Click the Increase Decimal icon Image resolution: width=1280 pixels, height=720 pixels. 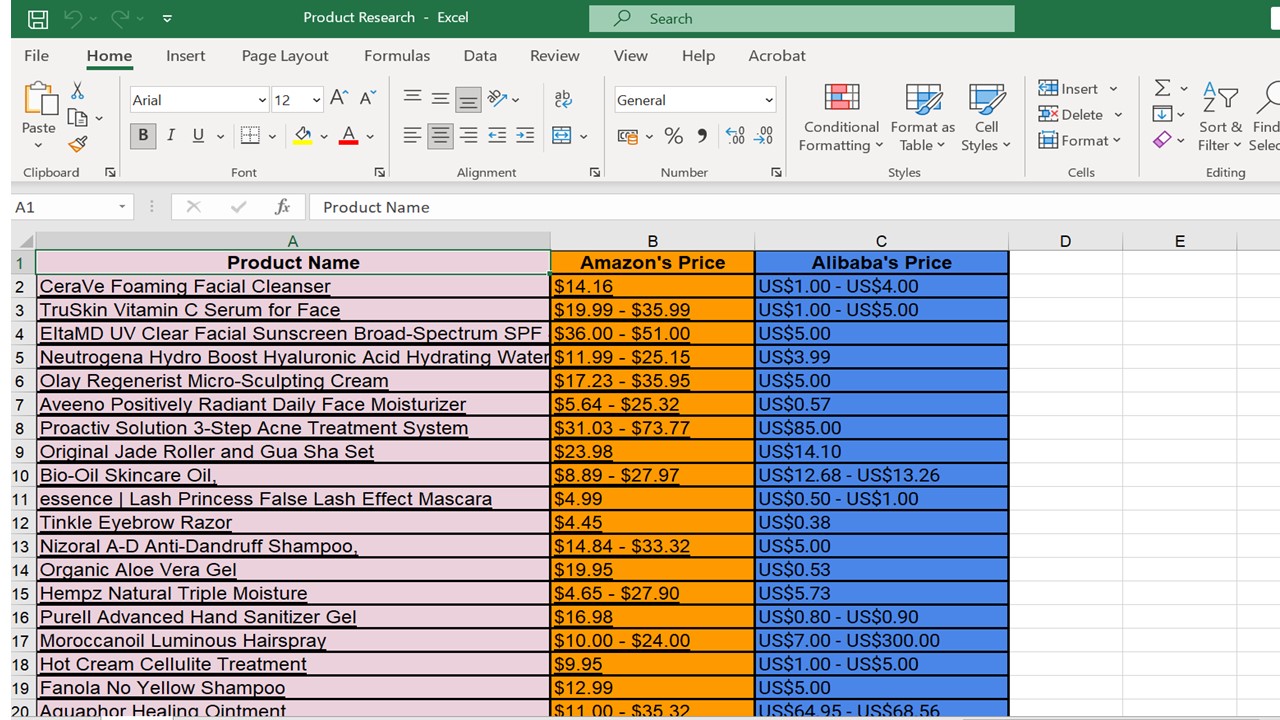(x=735, y=136)
